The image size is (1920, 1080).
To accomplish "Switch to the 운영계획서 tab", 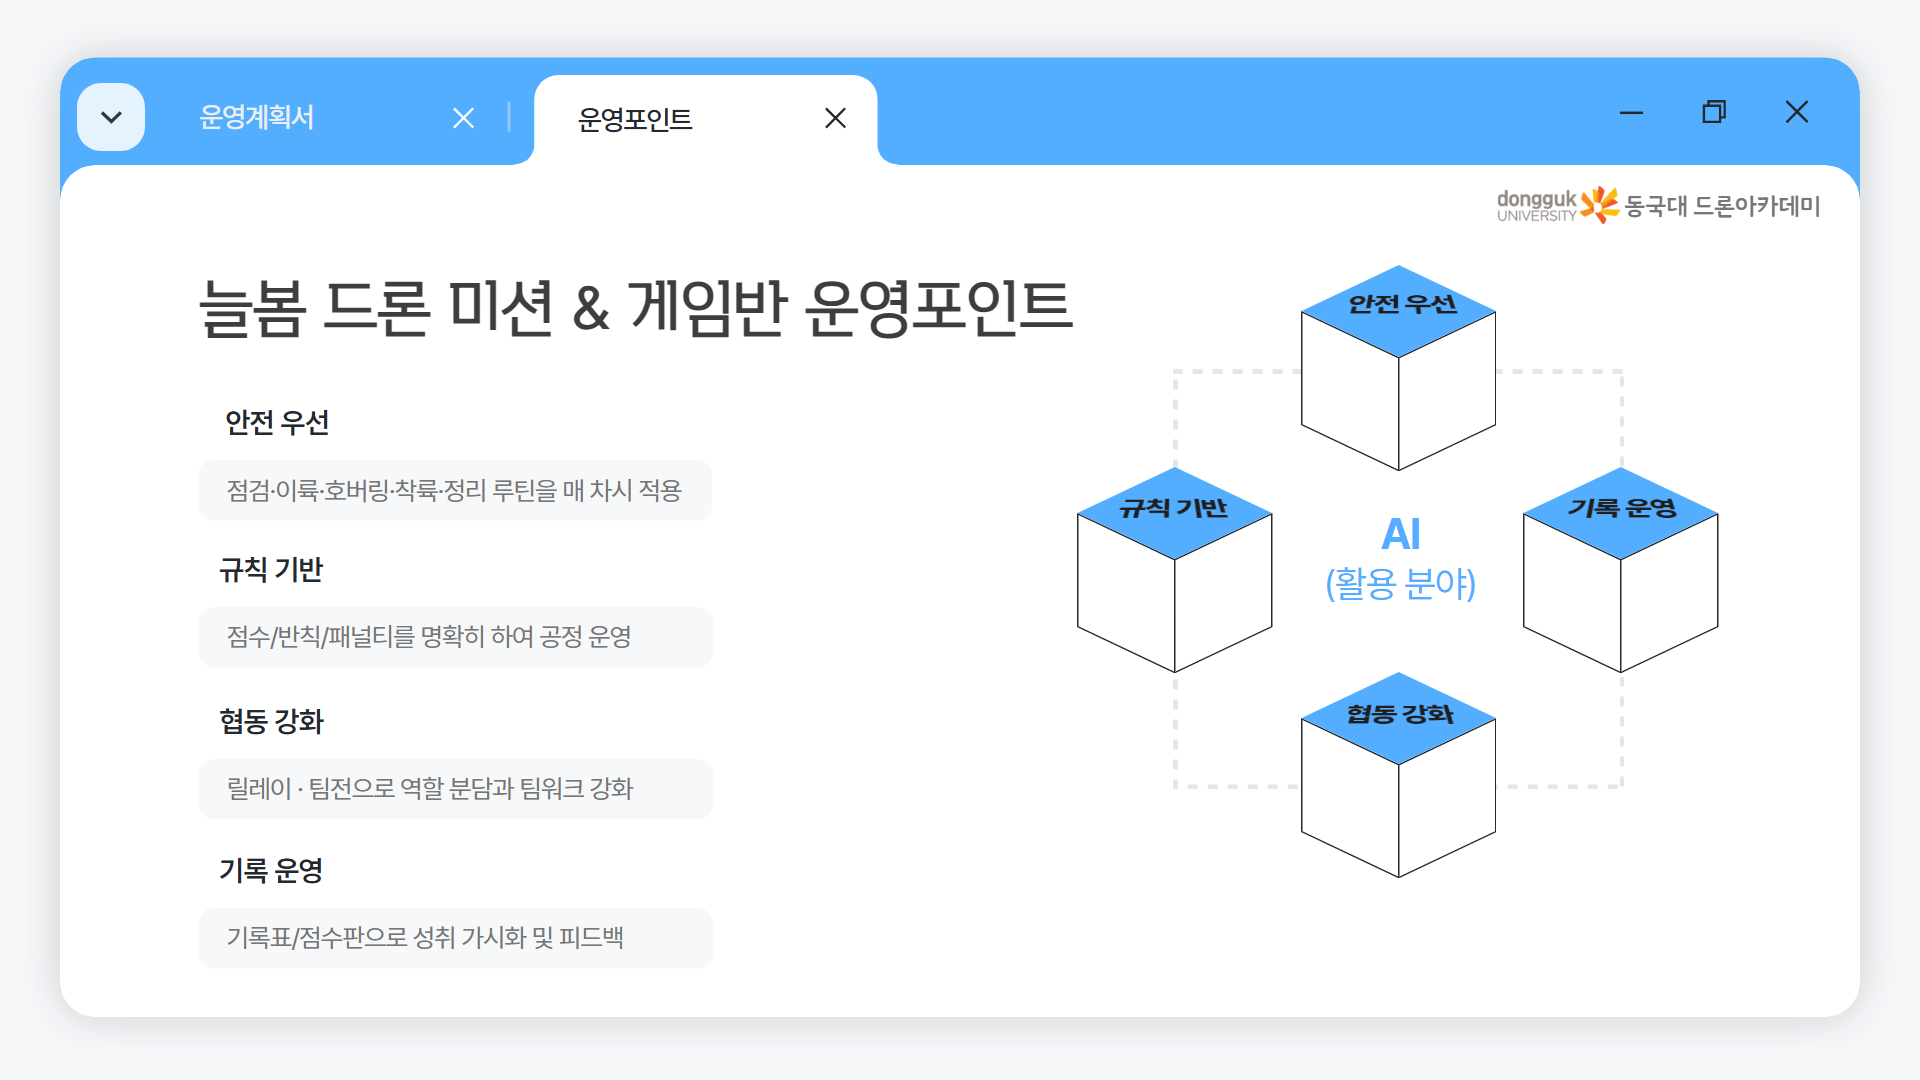I will click(256, 117).
